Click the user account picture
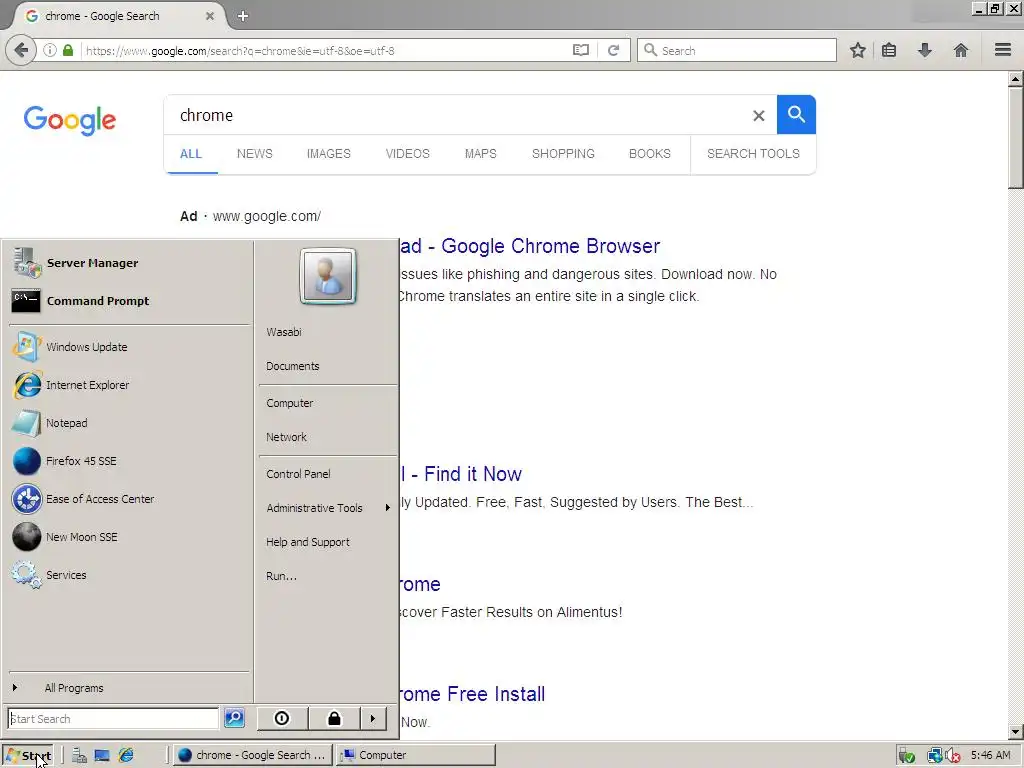The width and height of the screenshot is (1024, 768). (328, 276)
